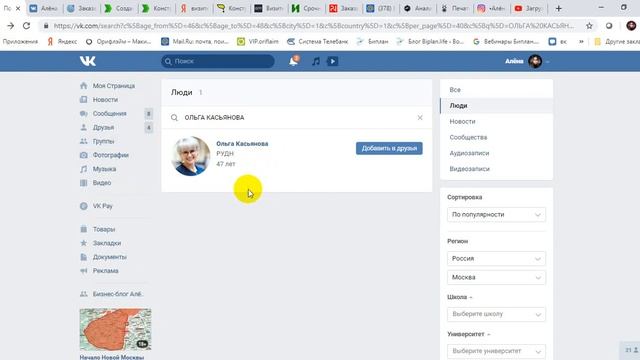This screenshot has width=640, height=360.
Task: Open Приложения apps shortcut
Action: tap(20, 42)
